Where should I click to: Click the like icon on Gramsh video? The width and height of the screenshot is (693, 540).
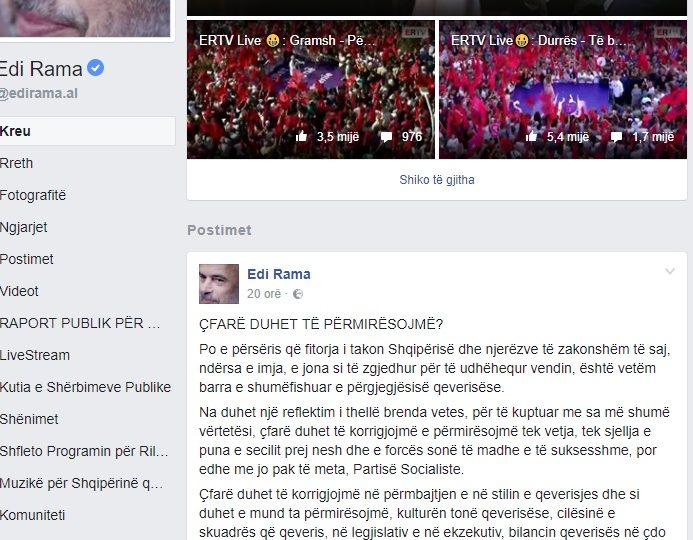(x=301, y=136)
